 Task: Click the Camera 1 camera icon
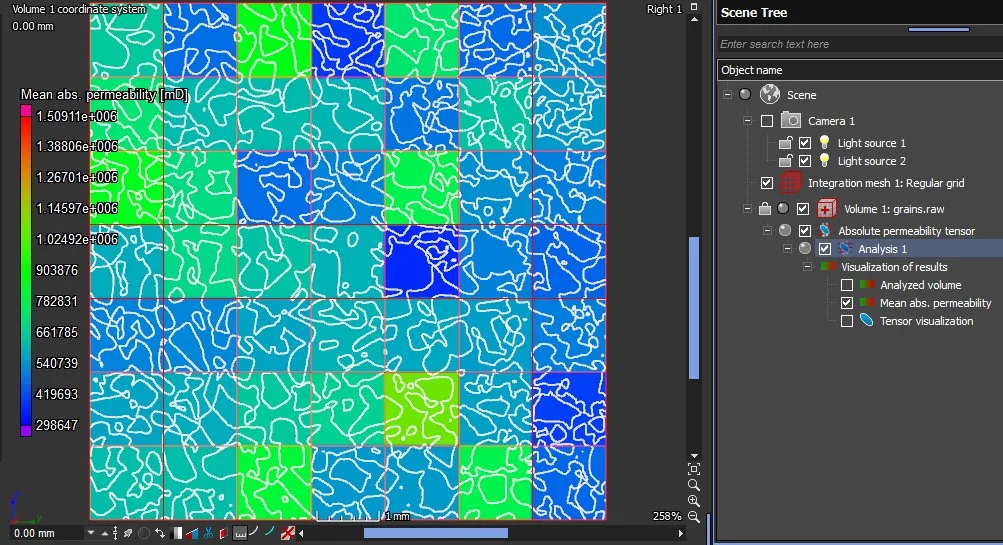[791, 120]
